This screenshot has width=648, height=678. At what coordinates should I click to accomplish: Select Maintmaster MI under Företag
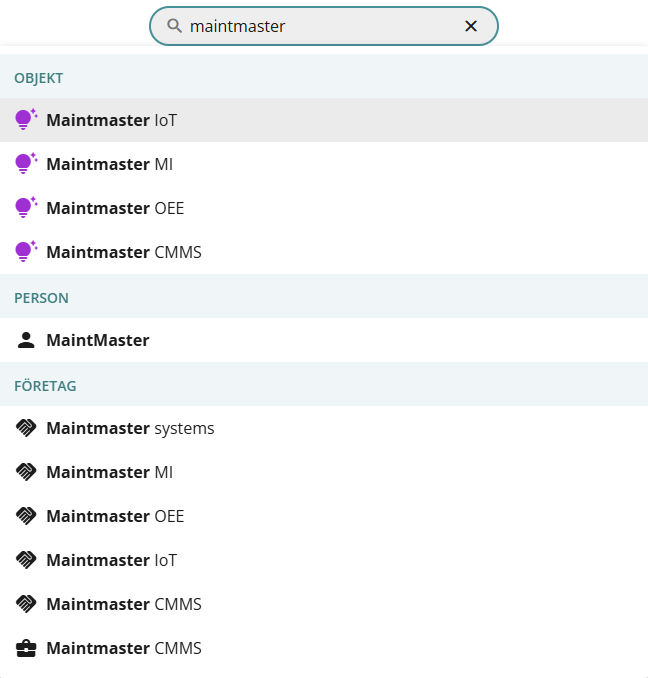[324, 472]
